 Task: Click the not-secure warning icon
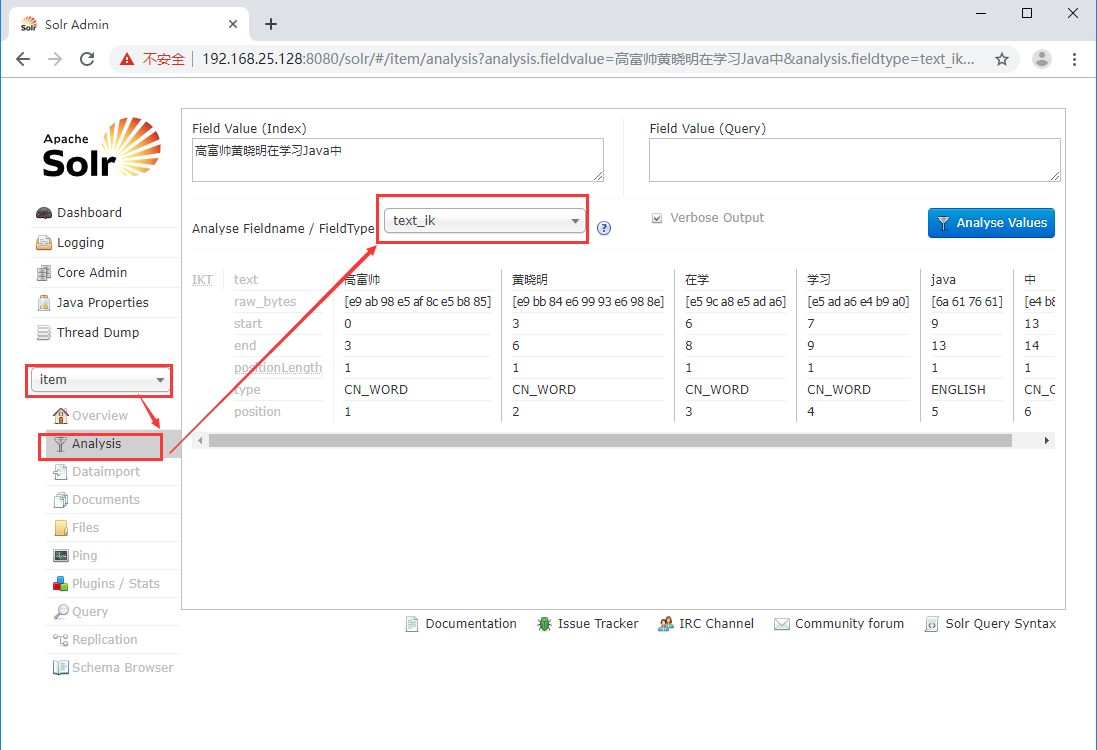coord(127,59)
